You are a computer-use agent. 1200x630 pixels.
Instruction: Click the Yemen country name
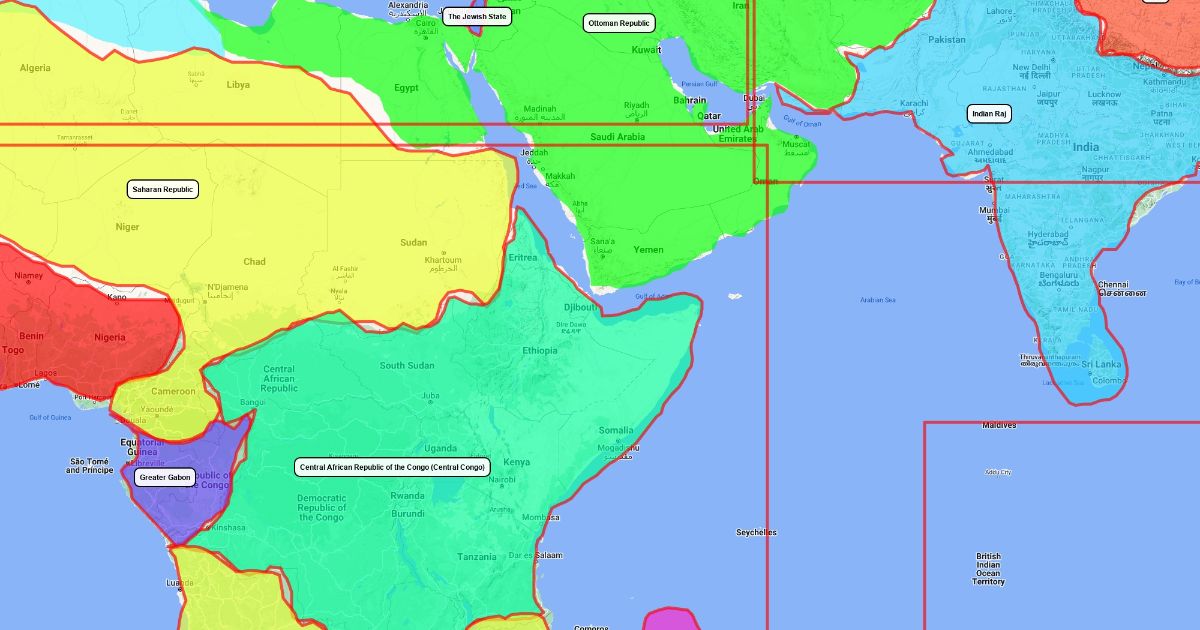tap(648, 250)
